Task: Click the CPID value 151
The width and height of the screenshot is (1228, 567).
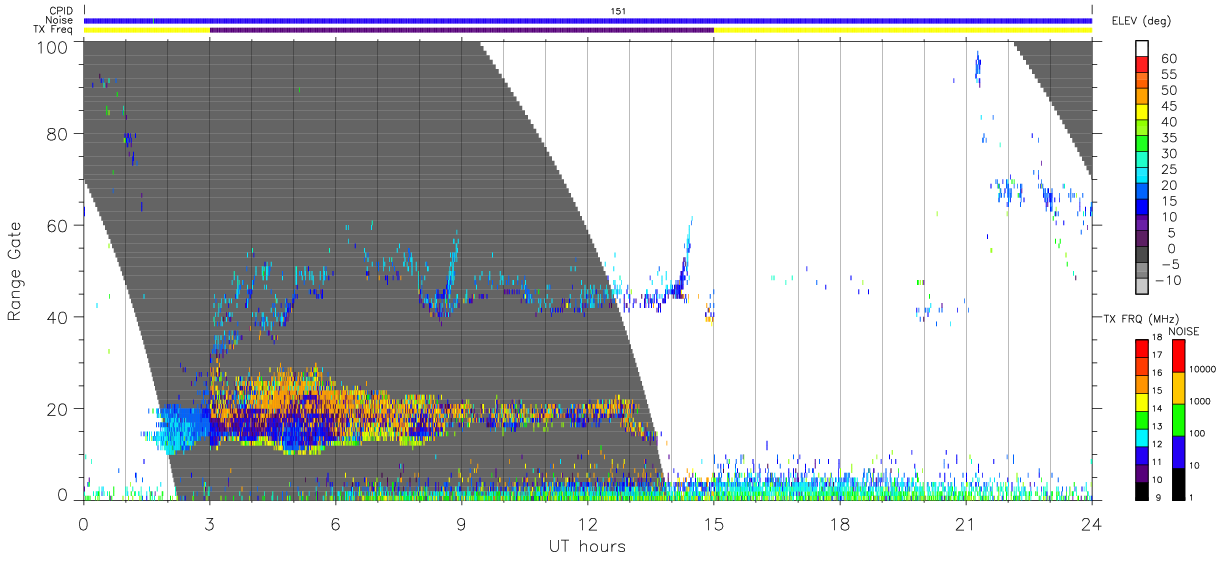Action: tap(617, 11)
